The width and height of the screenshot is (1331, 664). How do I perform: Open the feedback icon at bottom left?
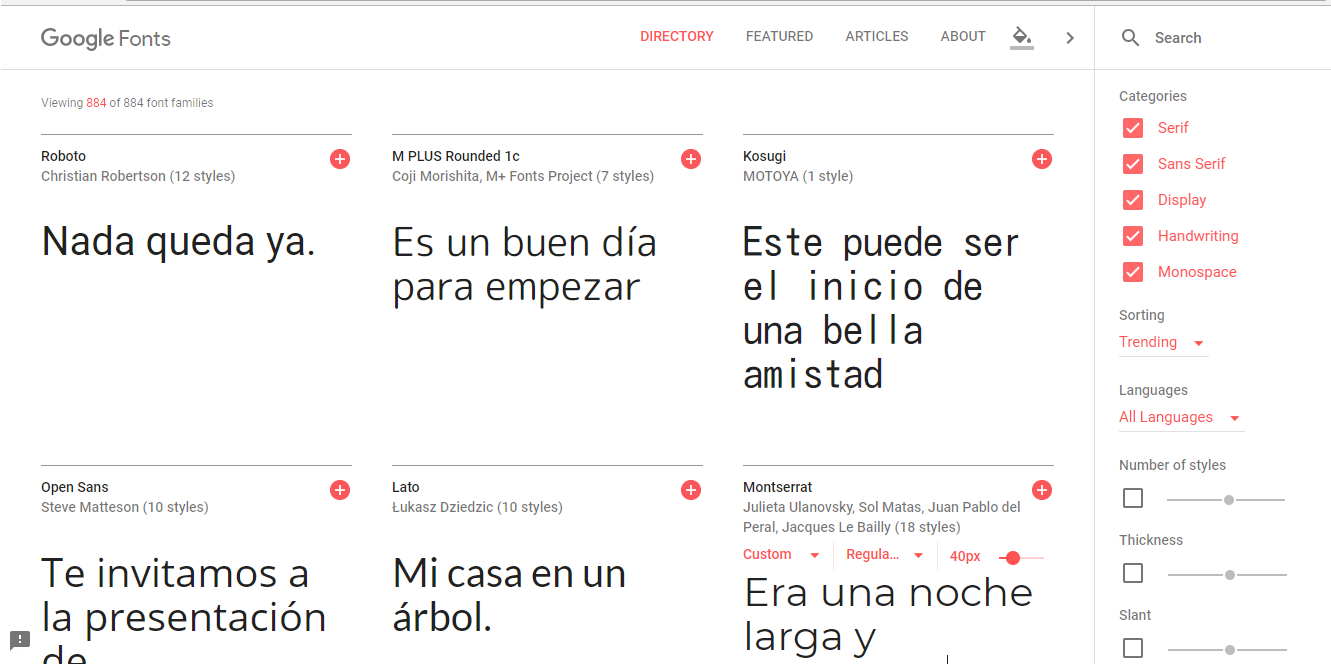pos(20,640)
